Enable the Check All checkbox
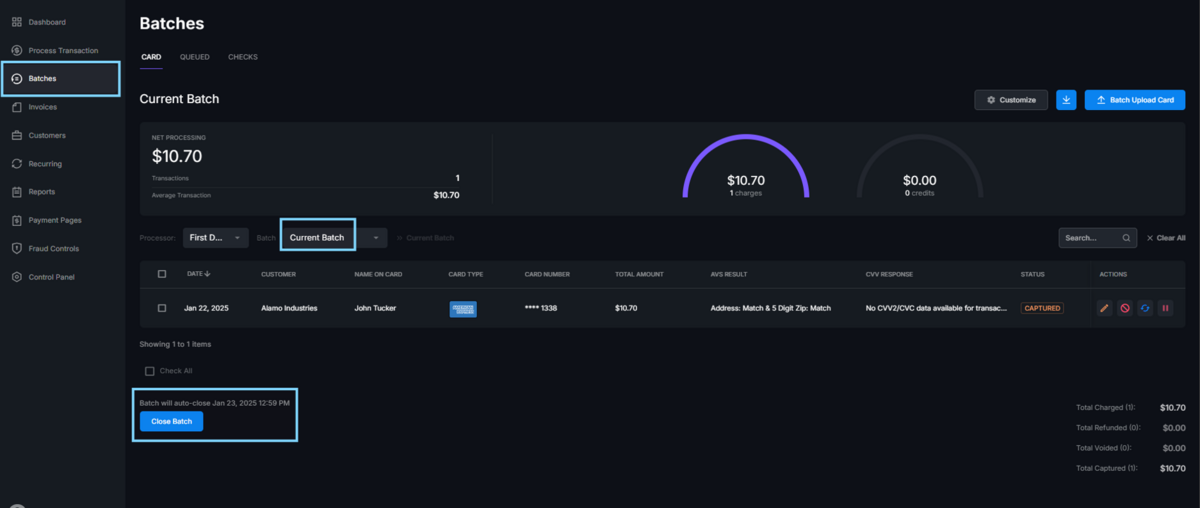1200x508 pixels. point(150,371)
